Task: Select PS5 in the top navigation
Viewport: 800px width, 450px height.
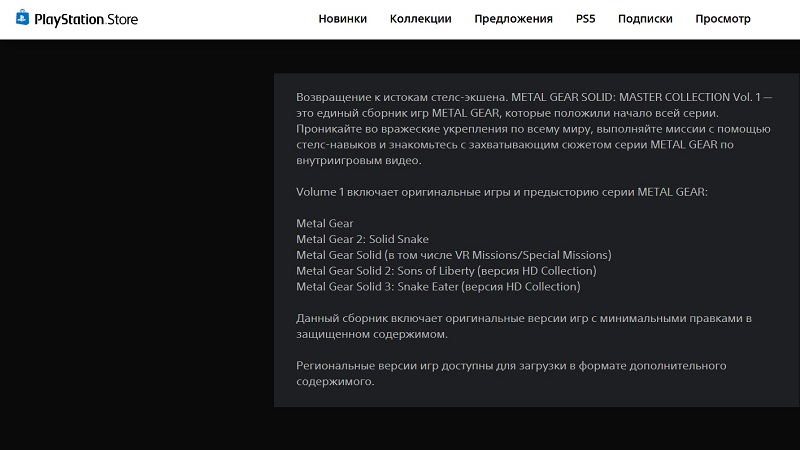Action: pyautogui.click(x=585, y=19)
